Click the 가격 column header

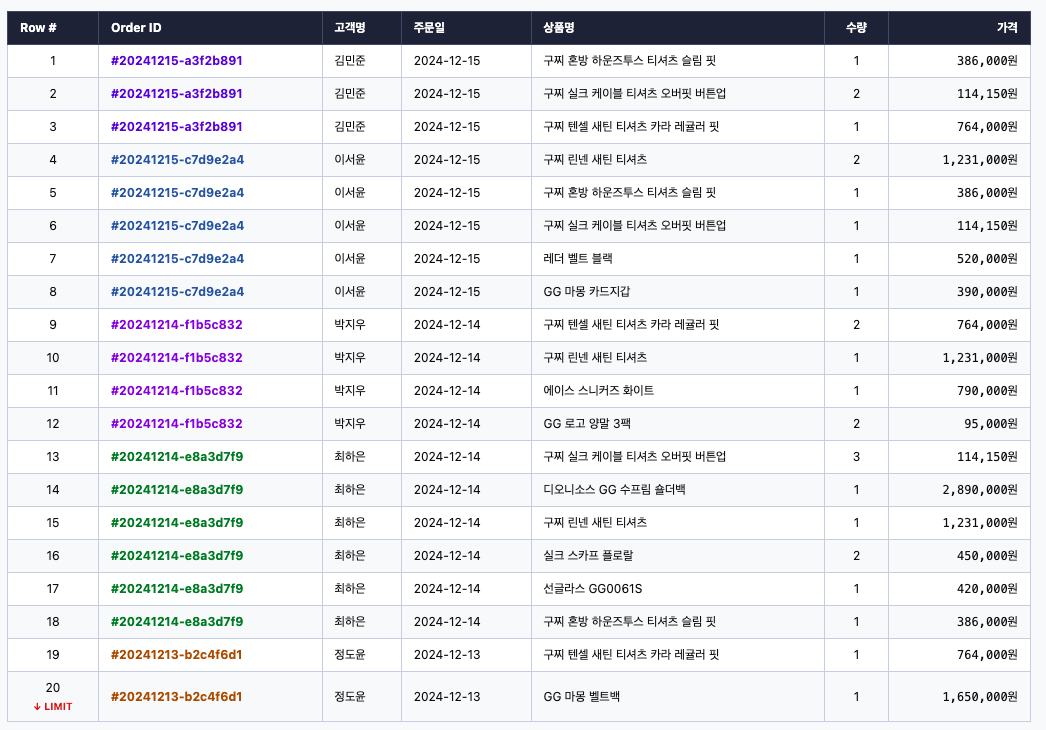click(x=959, y=28)
